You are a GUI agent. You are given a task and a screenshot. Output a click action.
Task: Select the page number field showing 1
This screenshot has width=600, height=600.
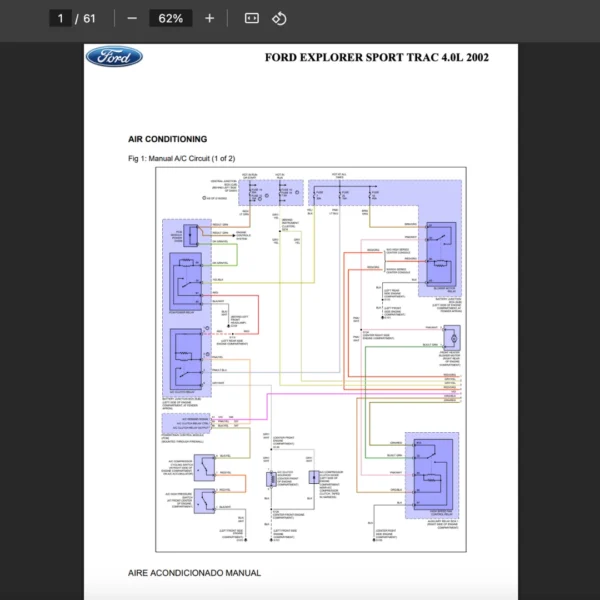(x=60, y=18)
